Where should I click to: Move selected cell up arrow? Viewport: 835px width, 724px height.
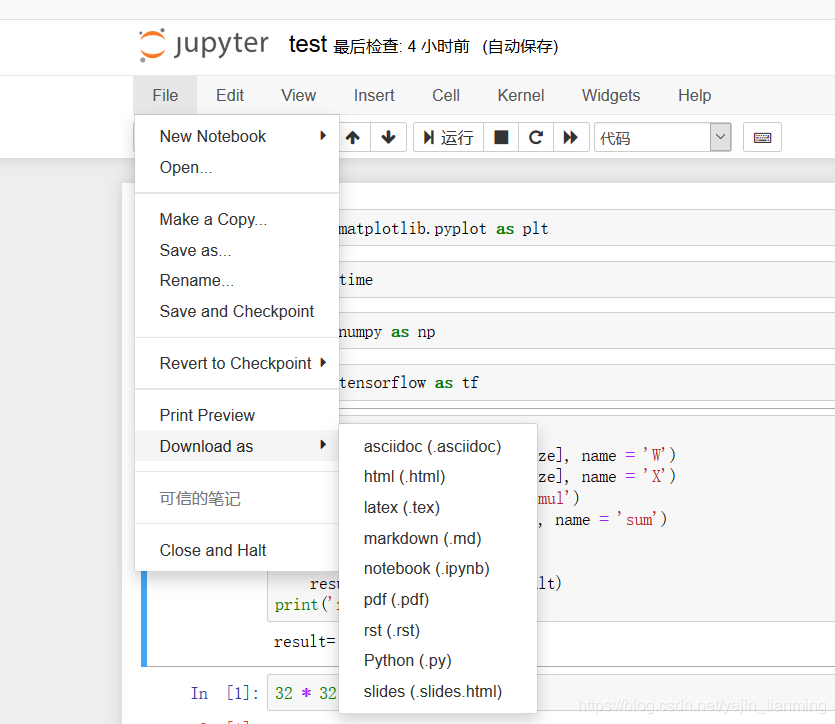tap(353, 138)
